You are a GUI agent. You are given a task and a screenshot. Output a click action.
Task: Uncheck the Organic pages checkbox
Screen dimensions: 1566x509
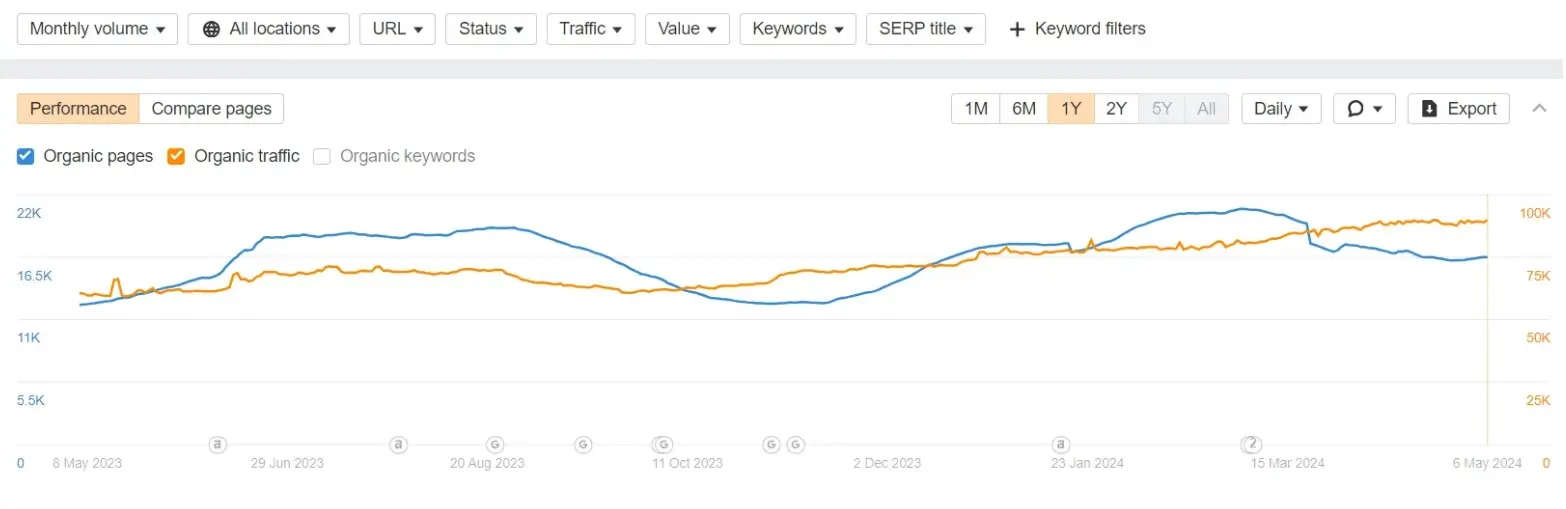[x=26, y=156]
